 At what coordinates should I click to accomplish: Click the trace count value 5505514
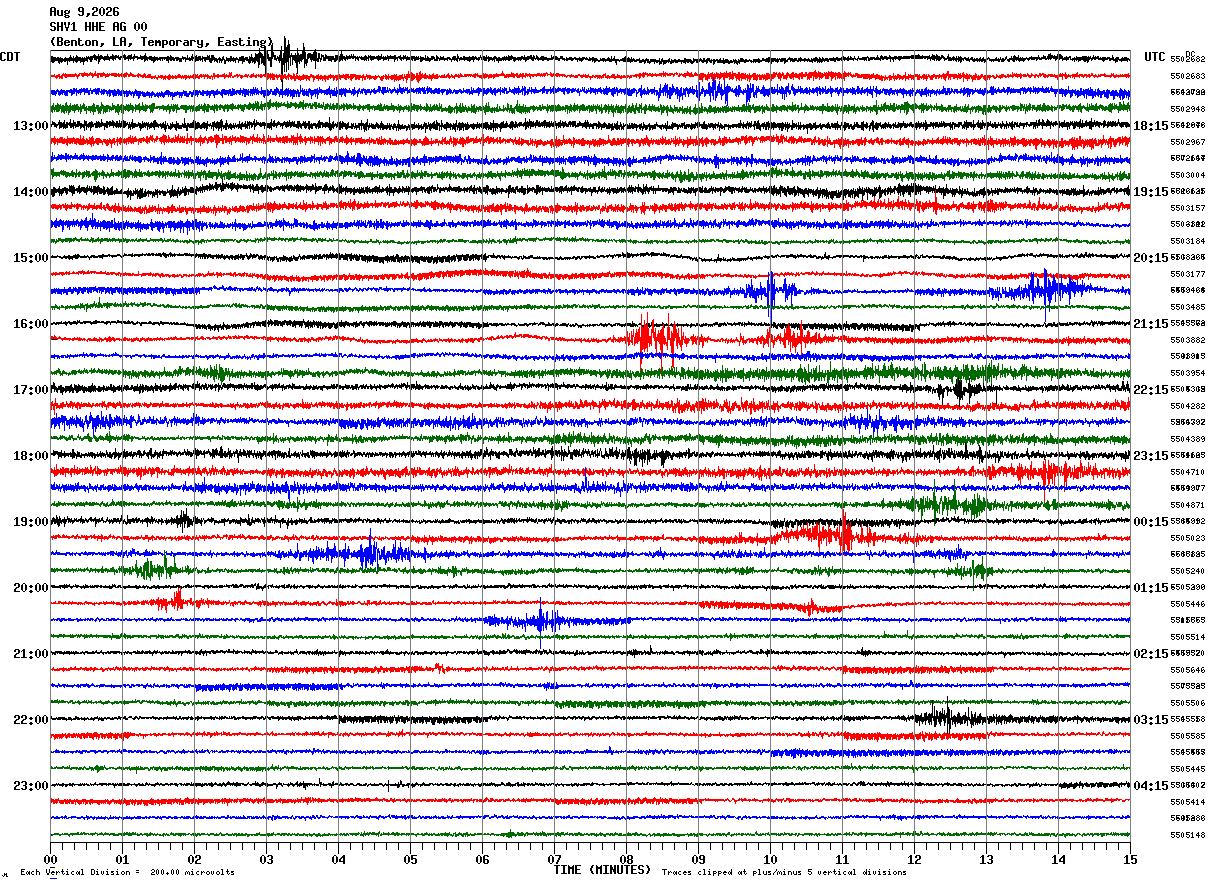[1187, 637]
